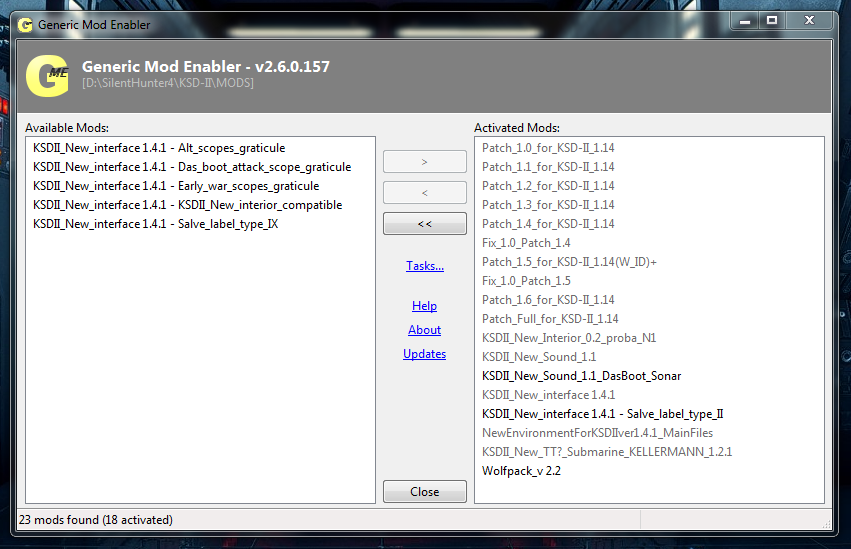Close window using title bar X

click(809, 21)
